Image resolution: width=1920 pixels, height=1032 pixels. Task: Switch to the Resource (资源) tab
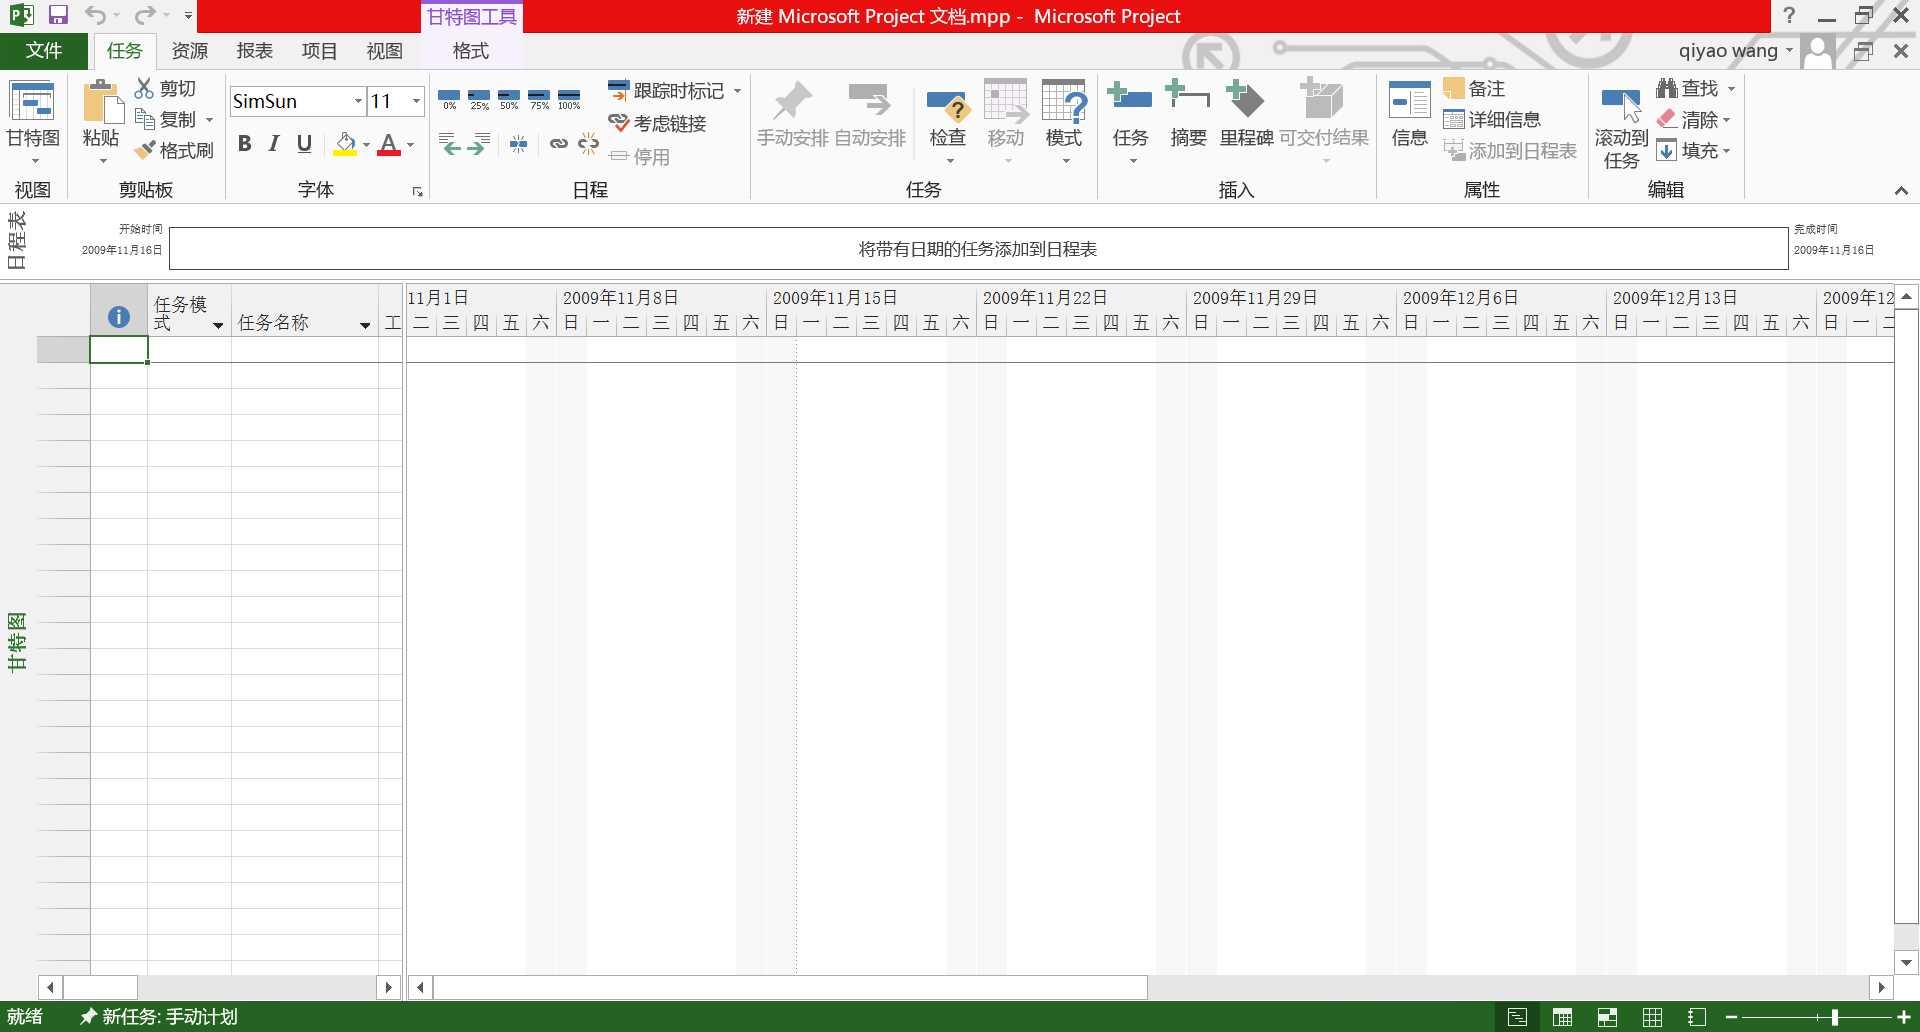[x=190, y=51]
